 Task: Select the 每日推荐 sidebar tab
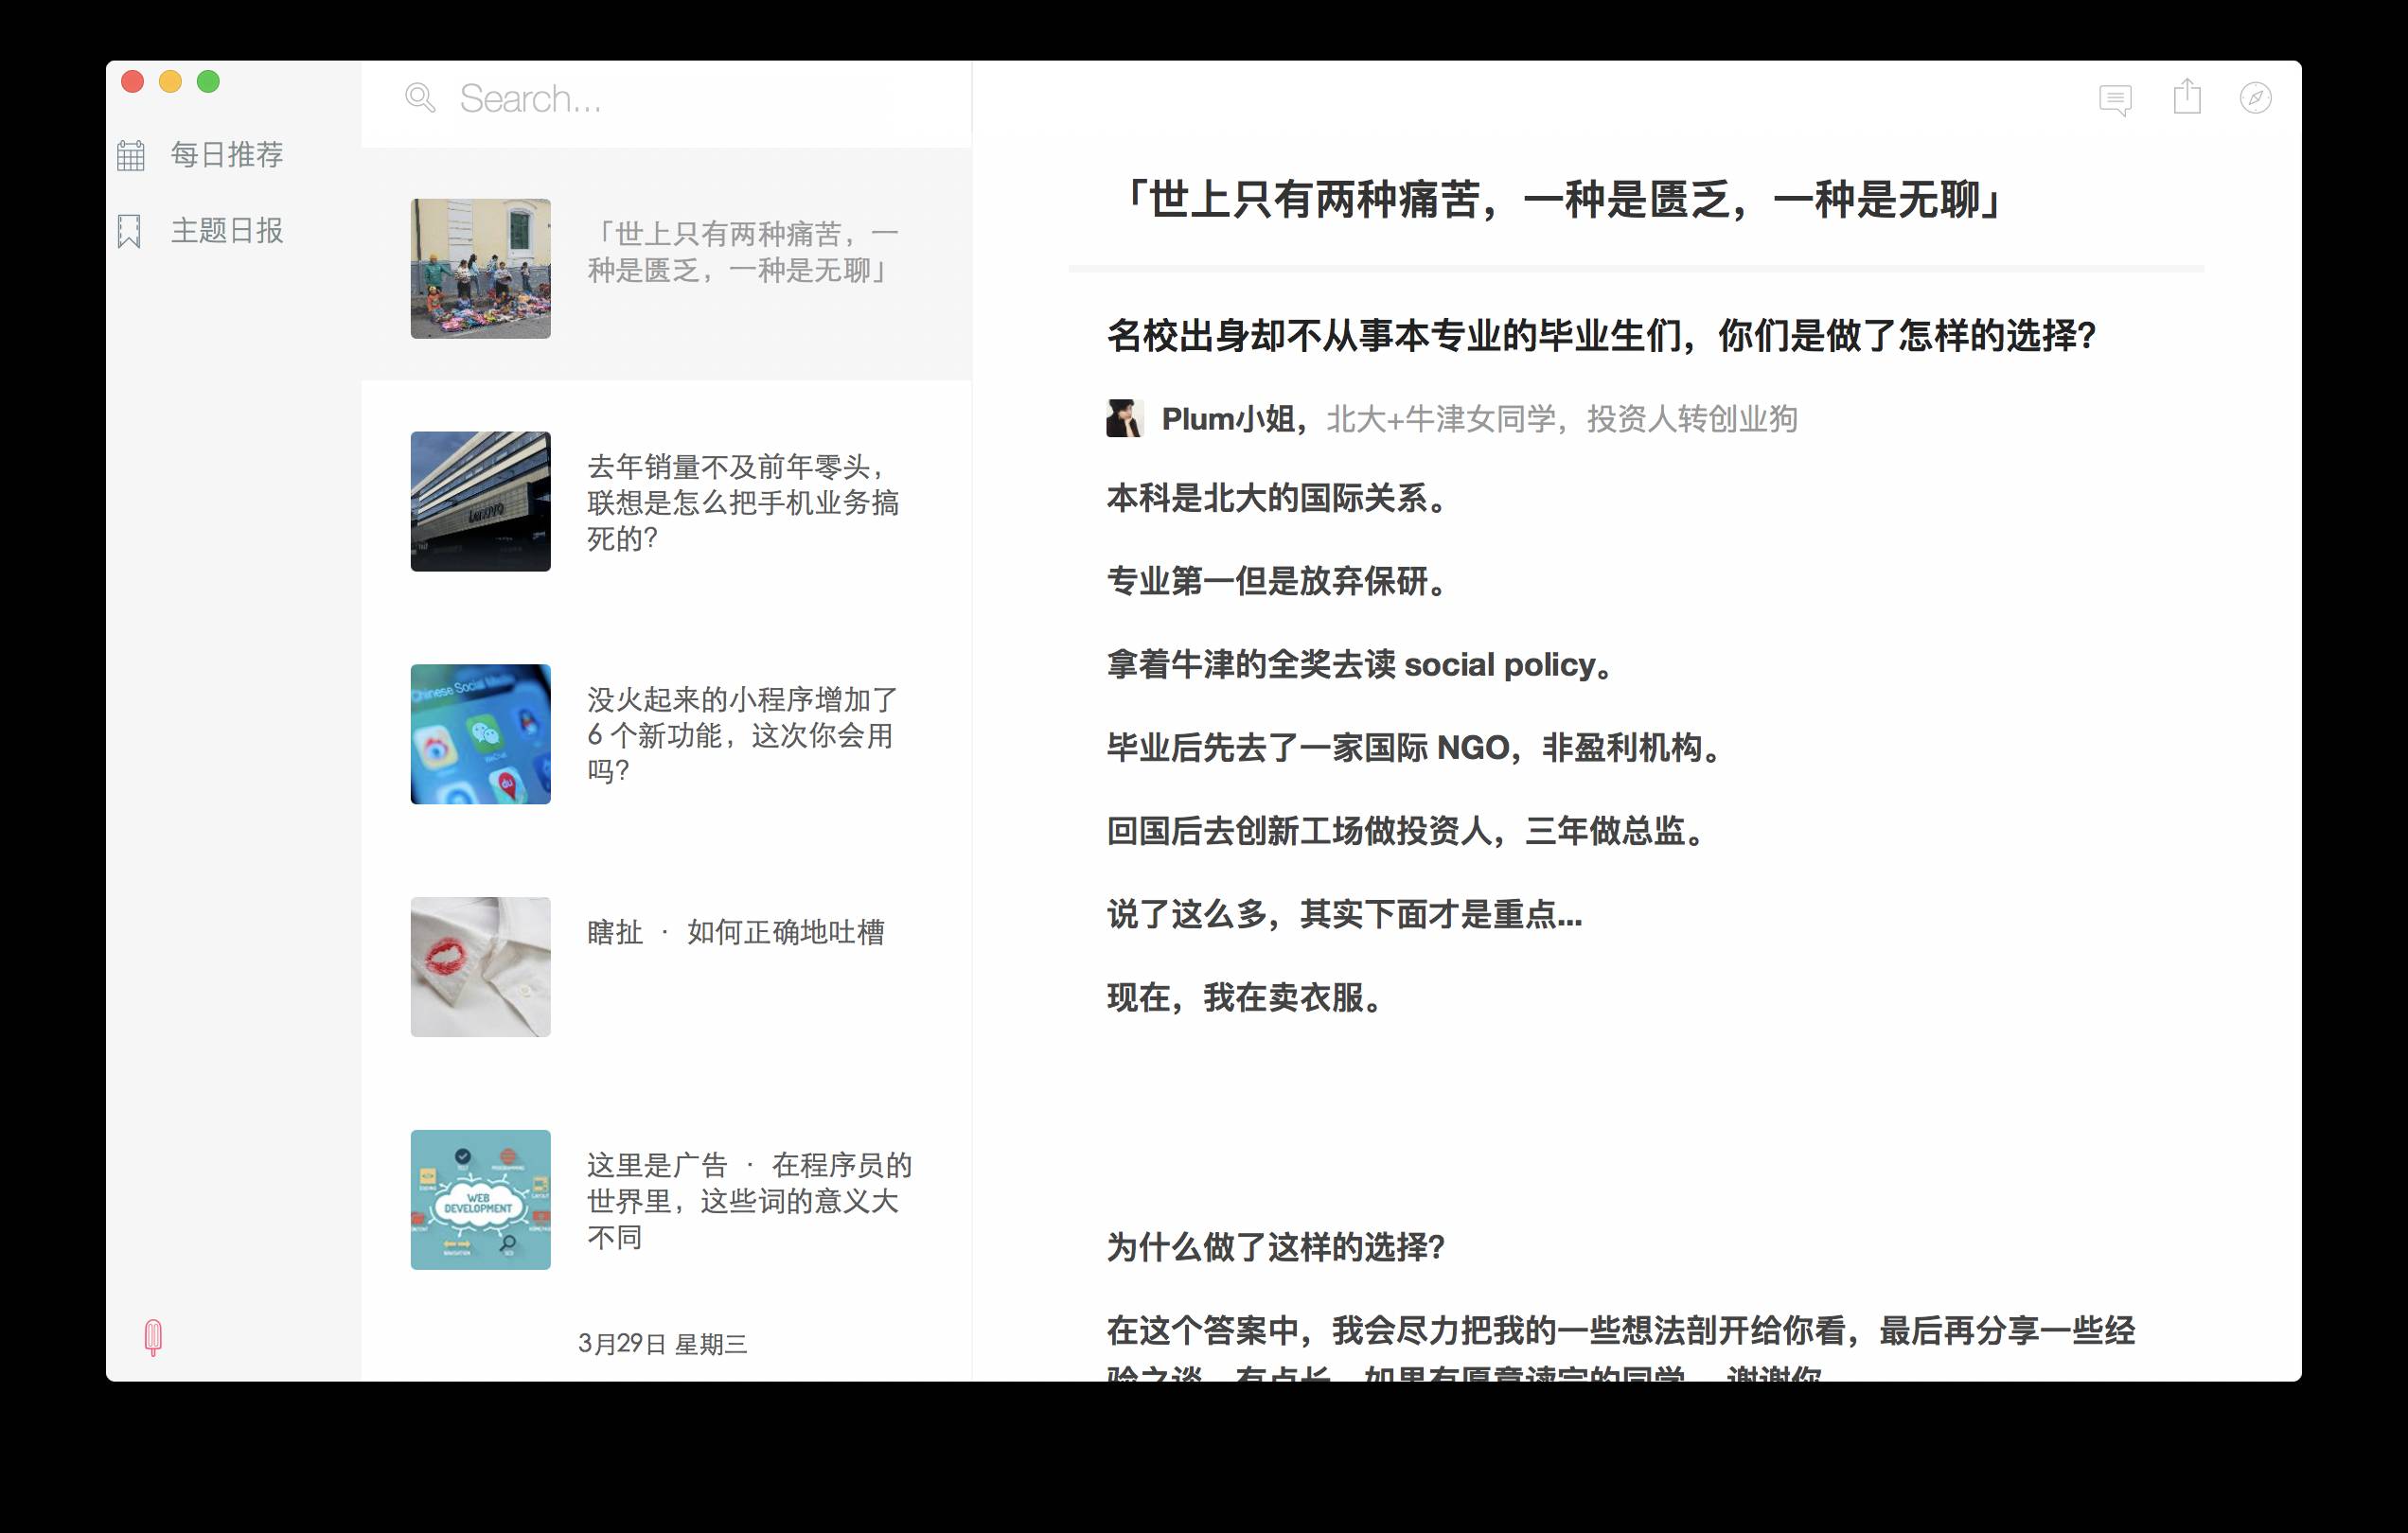[x=227, y=155]
